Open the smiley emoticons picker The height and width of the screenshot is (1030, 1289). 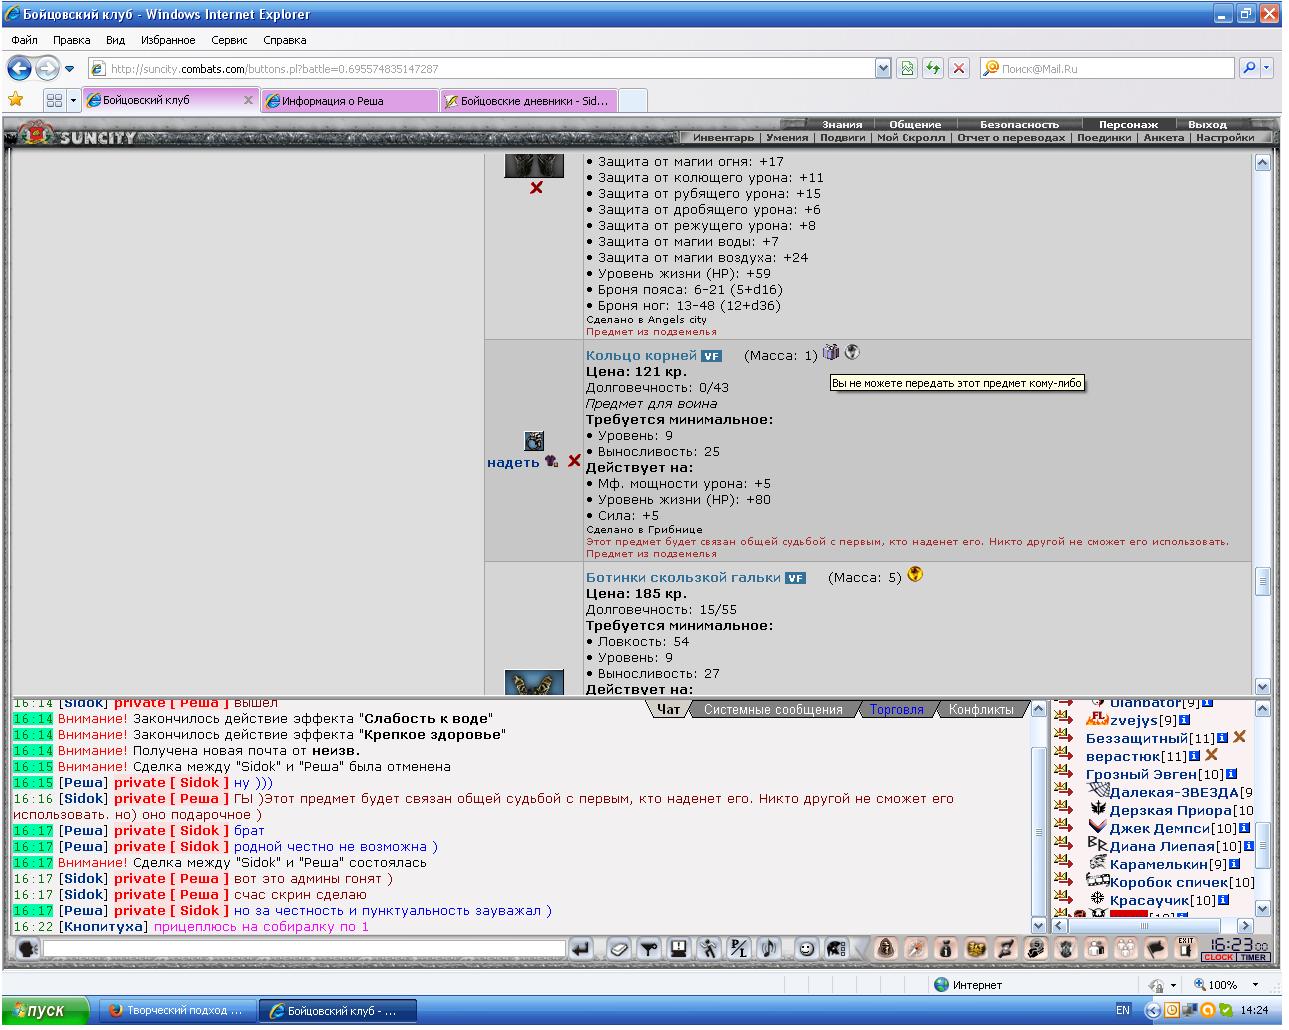coord(806,949)
